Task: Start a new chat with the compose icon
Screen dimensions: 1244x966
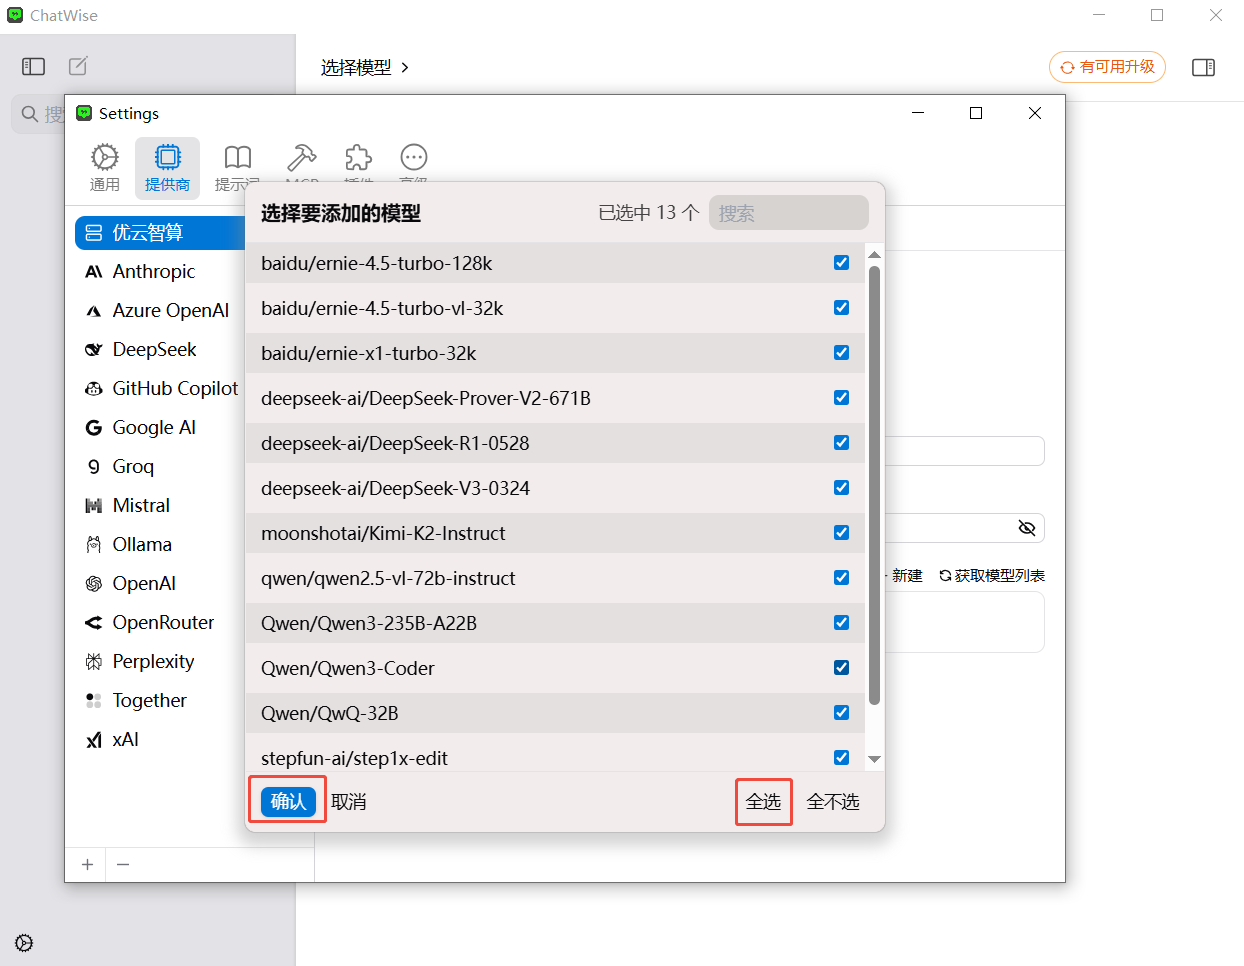Action: [x=78, y=66]
